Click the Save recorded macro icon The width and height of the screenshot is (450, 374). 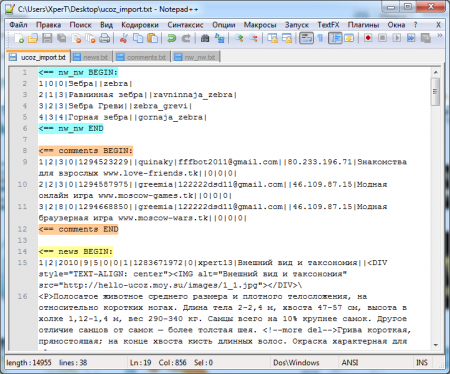(x=426, y=38)
